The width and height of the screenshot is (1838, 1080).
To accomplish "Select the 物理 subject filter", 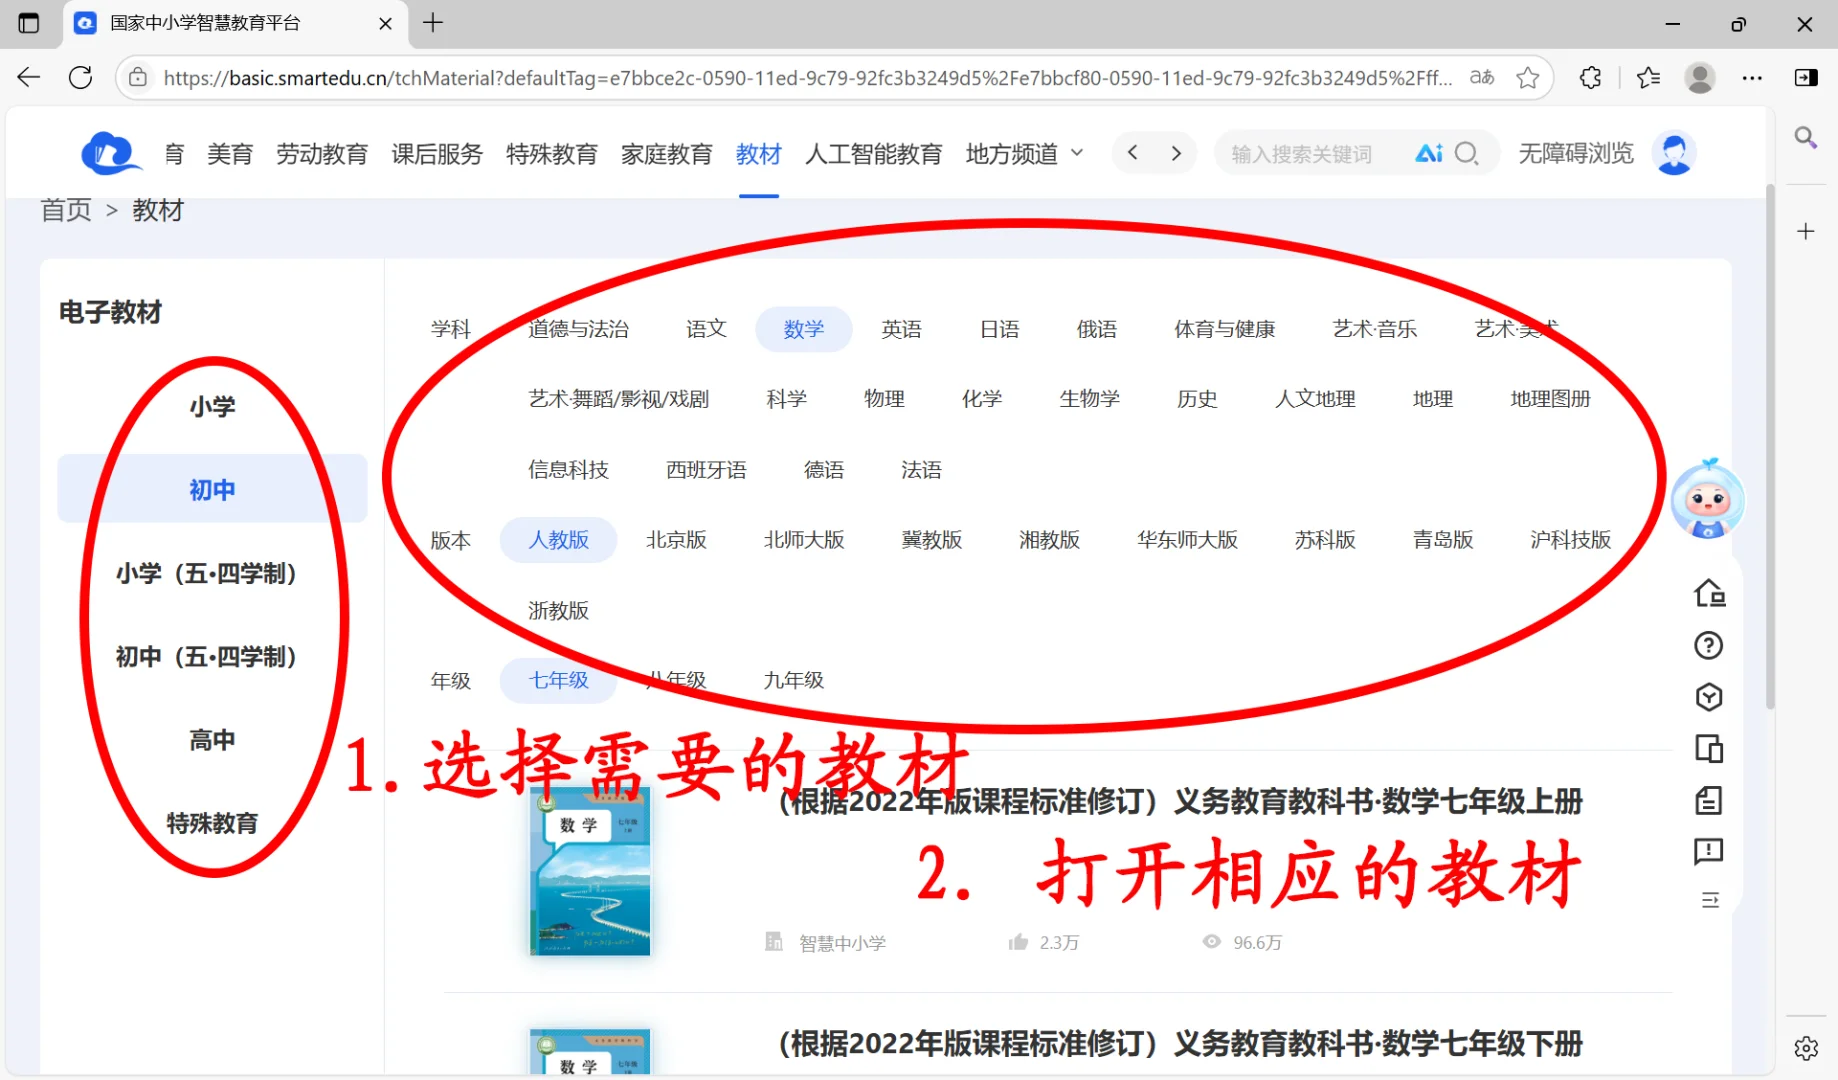I will (x=884, y=399).
